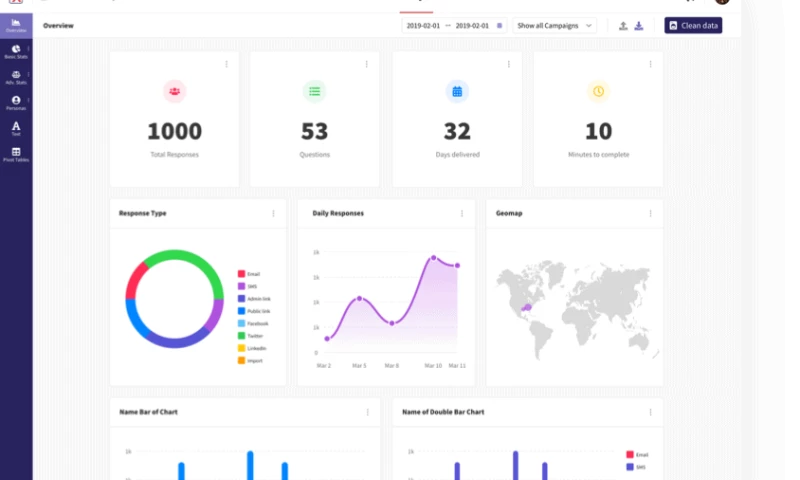This screenshot has width=800, height=480.
Task: Click the start date 2019-02-01 field
Action: pos(424,25)
